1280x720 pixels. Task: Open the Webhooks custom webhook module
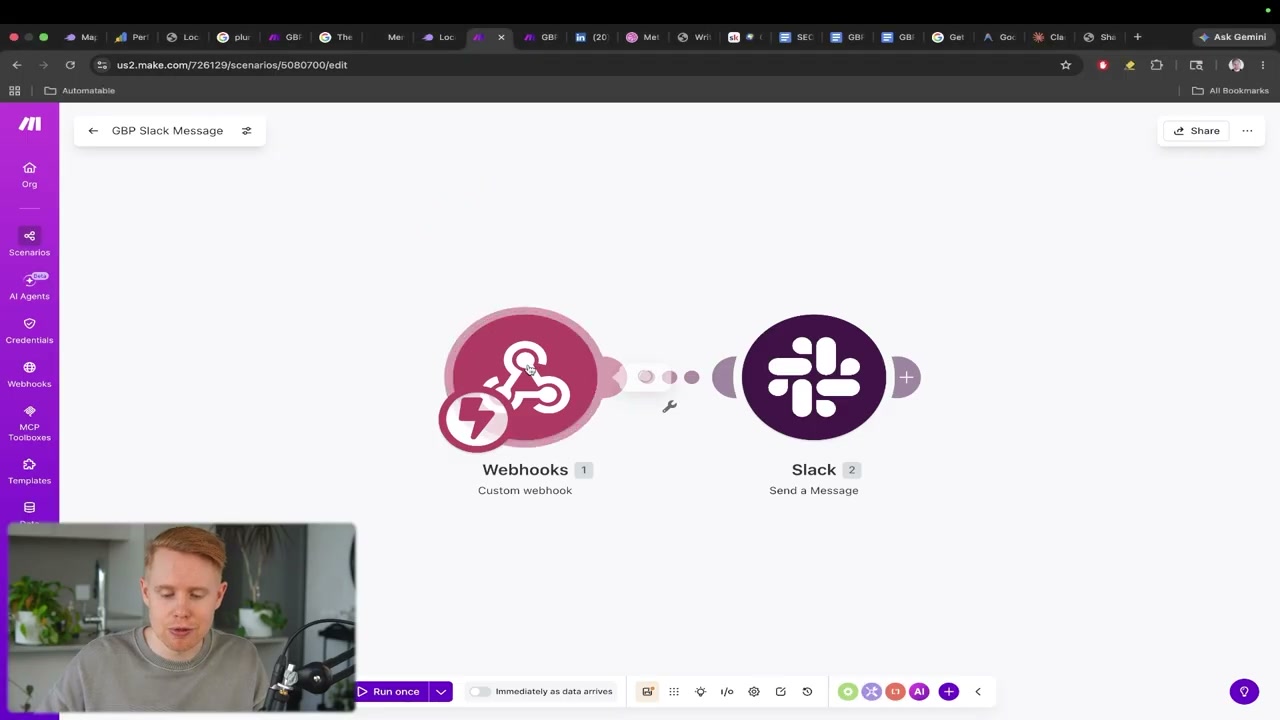click(x=524, y=377)
